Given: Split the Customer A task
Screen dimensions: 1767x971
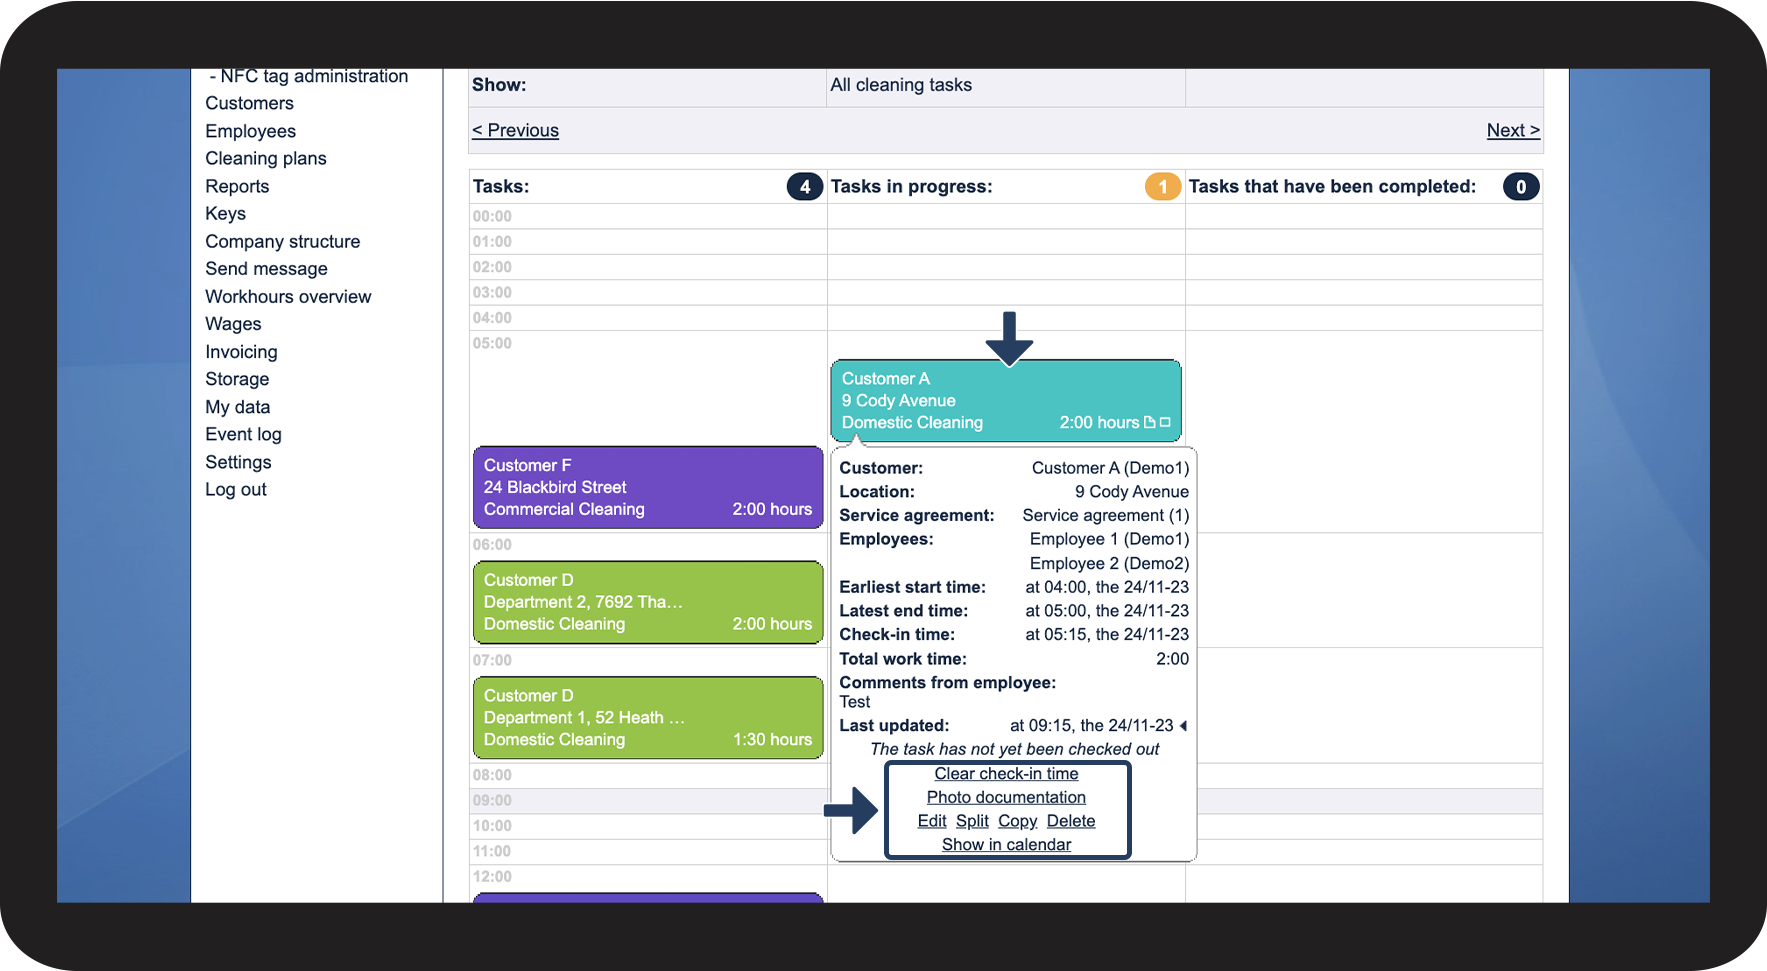Looking at the screenshot, I should (x=972, y=821).
